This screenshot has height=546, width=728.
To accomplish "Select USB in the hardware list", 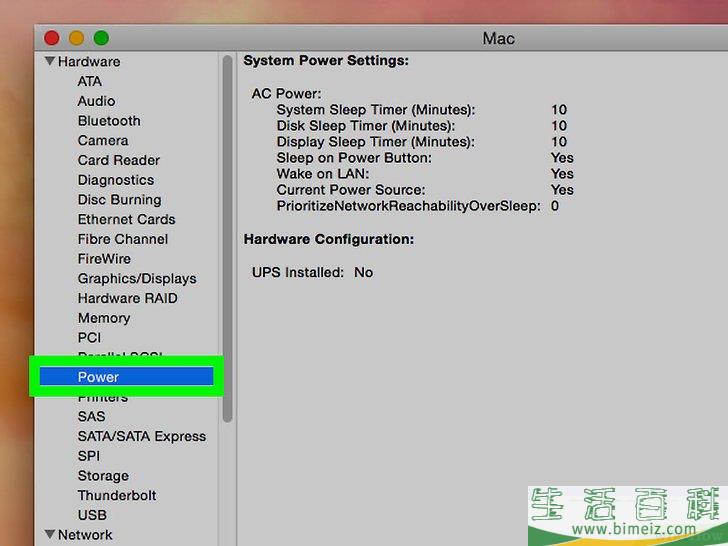I will 92,515.
